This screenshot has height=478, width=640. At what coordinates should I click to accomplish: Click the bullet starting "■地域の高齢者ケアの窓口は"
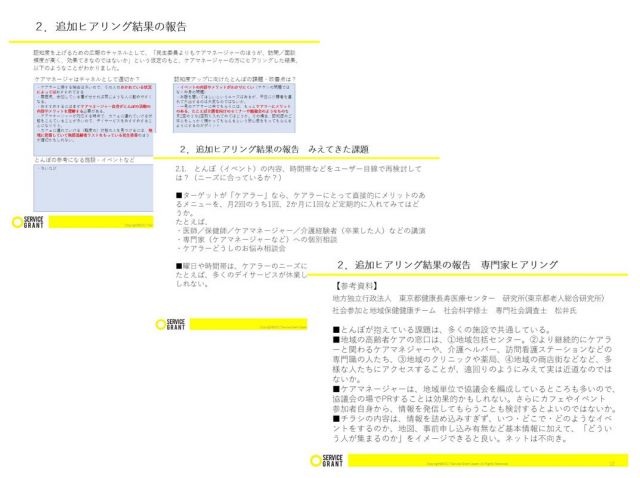[472, 359]
